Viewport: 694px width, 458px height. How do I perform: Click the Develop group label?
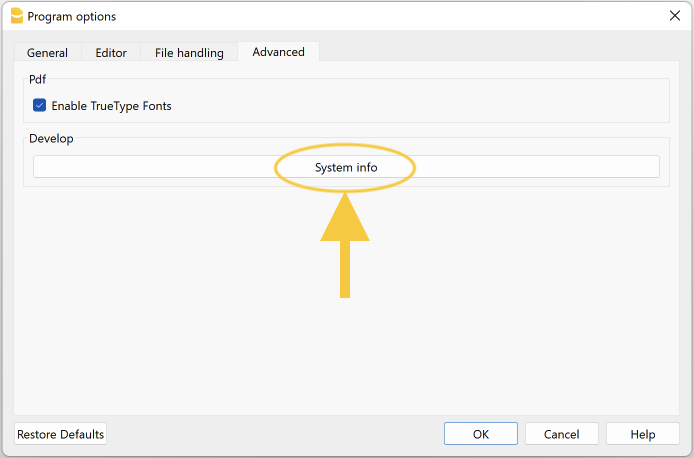click(52, 138)
